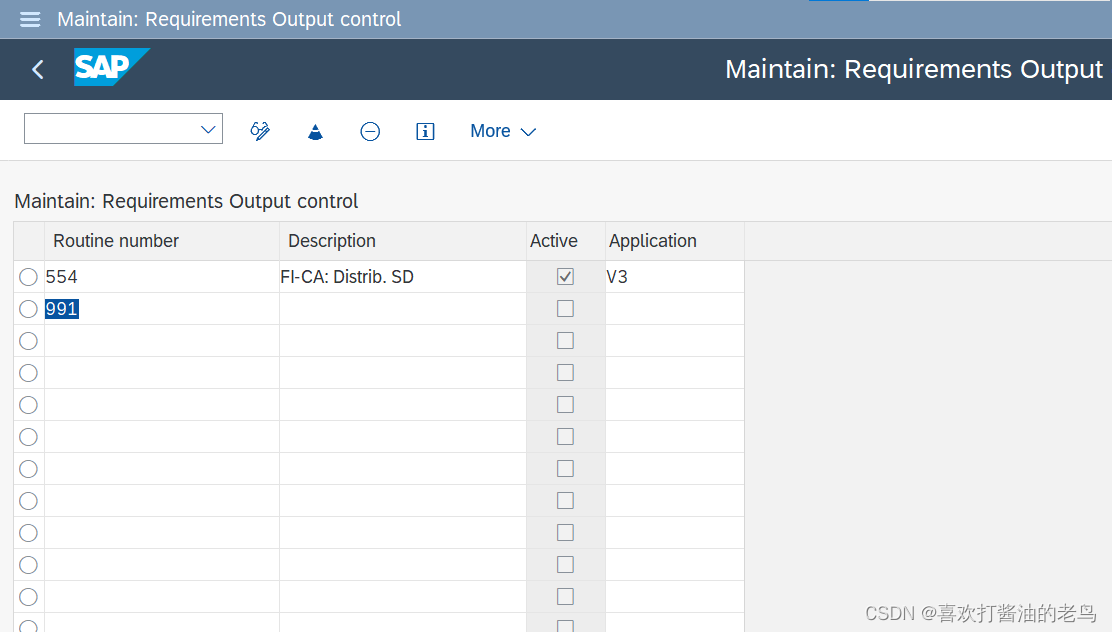The image size is (1112, 632).
Task: Open the Information icon
Action: [x=425, y=131]
